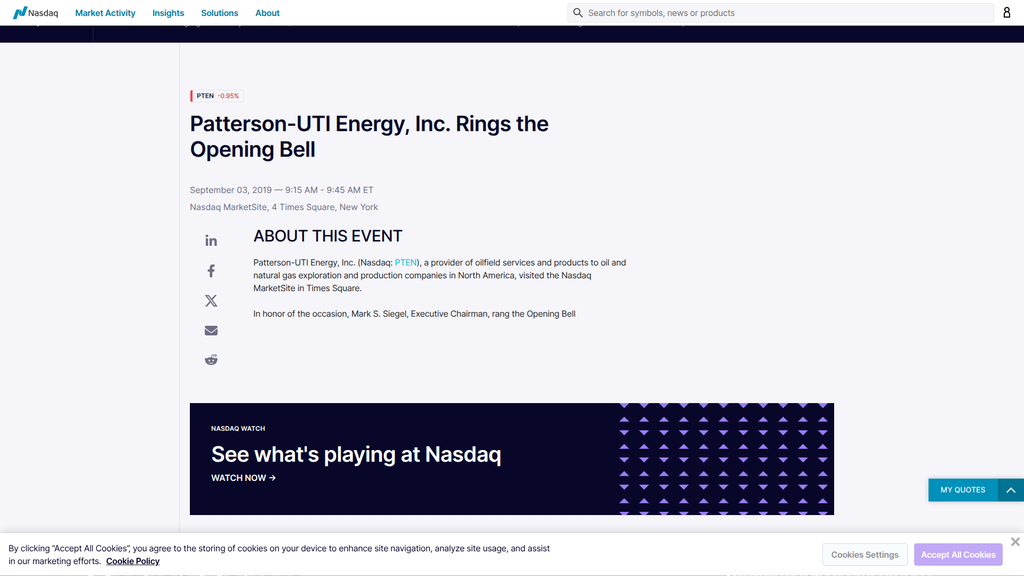This screenshot has height=576, width=1024.
Task: Open the user account icon
Action: pyautogui.click(x=1006, y=12)
